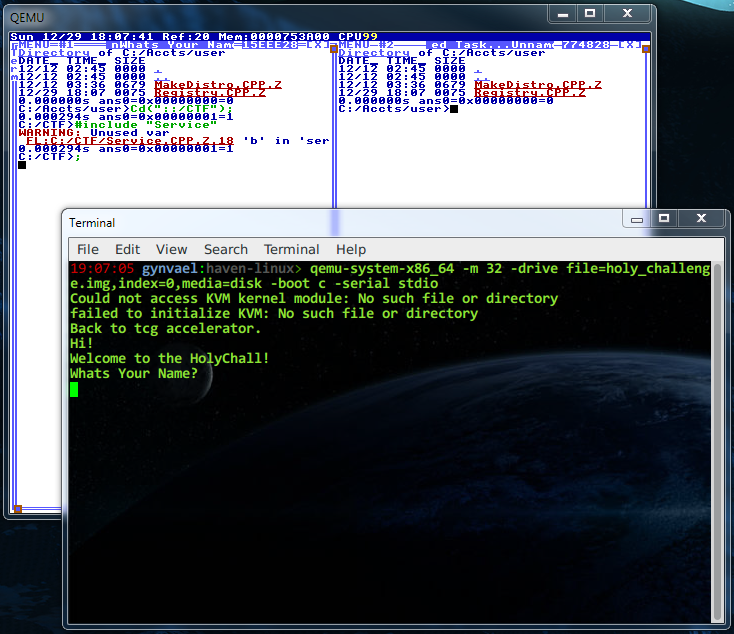This screenshot has height=634, width=734.
Task: Minimize the Terminal window
Action: (637, 219)
